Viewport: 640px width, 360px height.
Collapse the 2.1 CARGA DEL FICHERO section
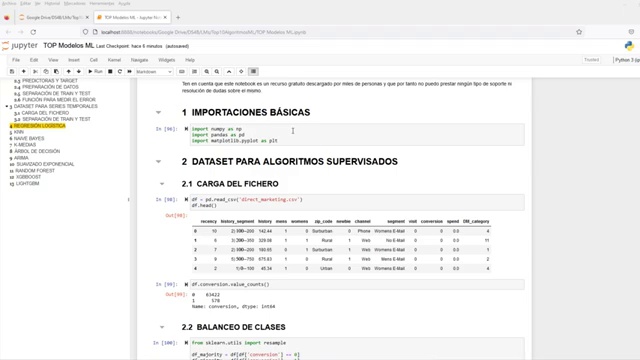point(162,184)
